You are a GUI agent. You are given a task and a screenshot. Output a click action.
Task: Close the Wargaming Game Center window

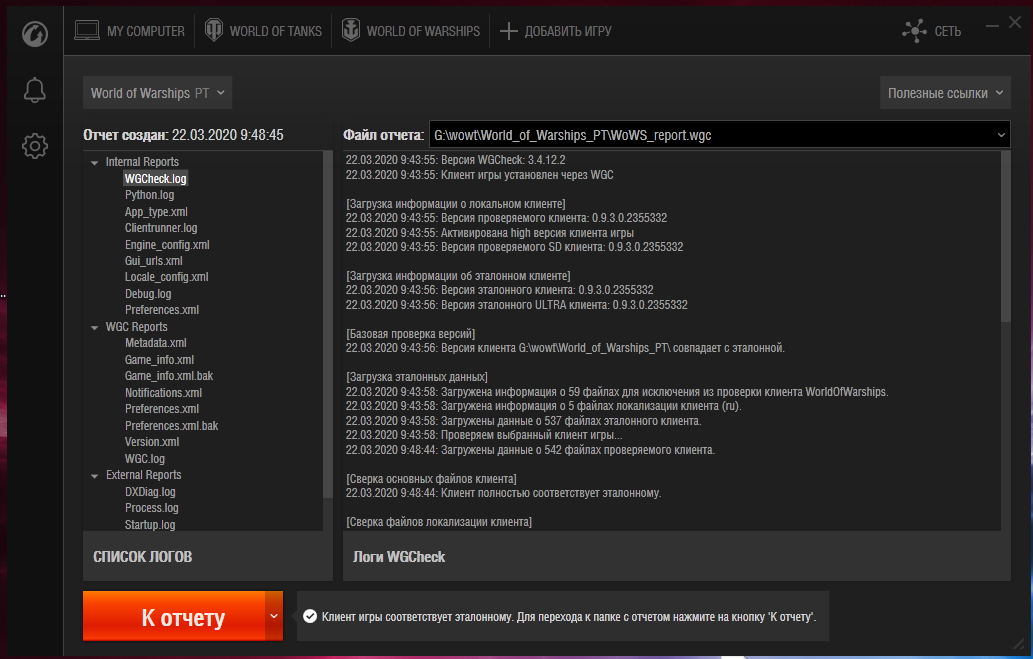tap(1015, 22)
